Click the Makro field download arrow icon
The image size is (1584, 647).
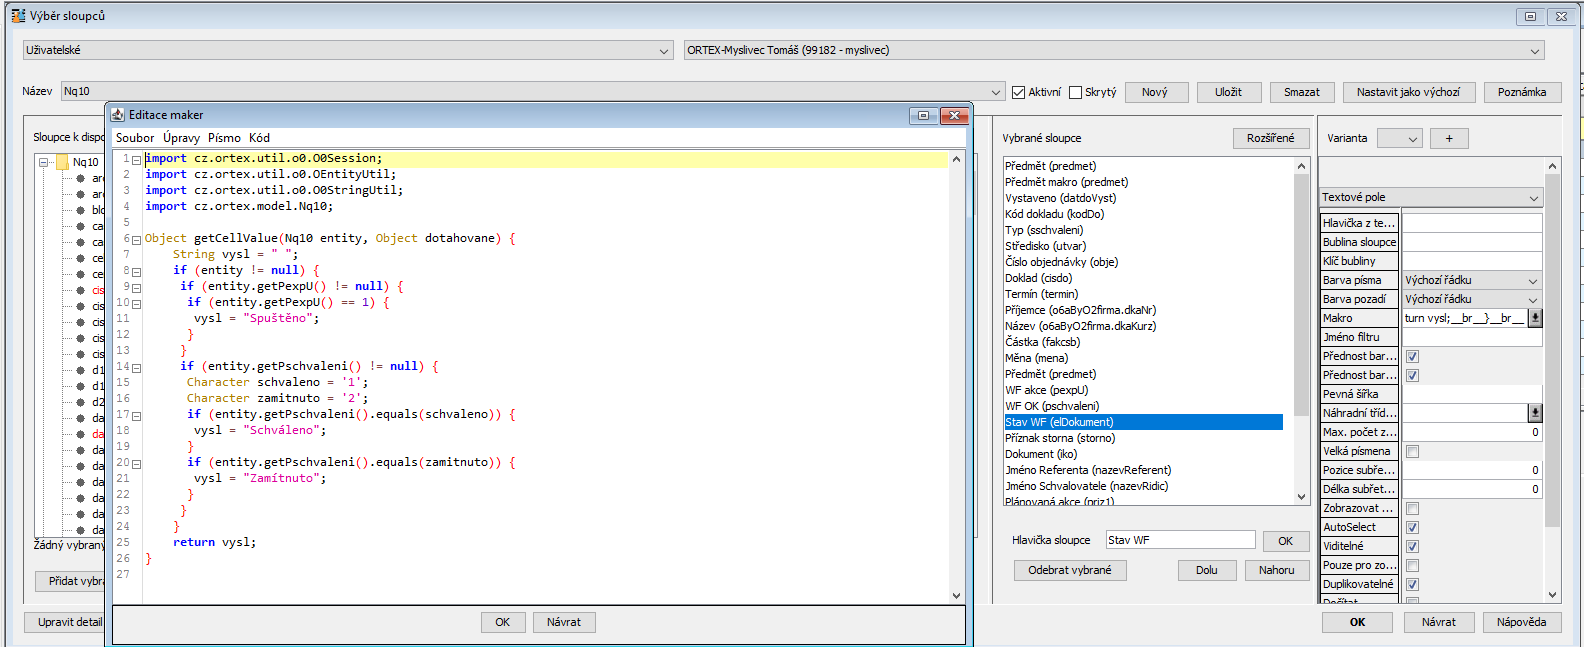[x=1535, y=318]
